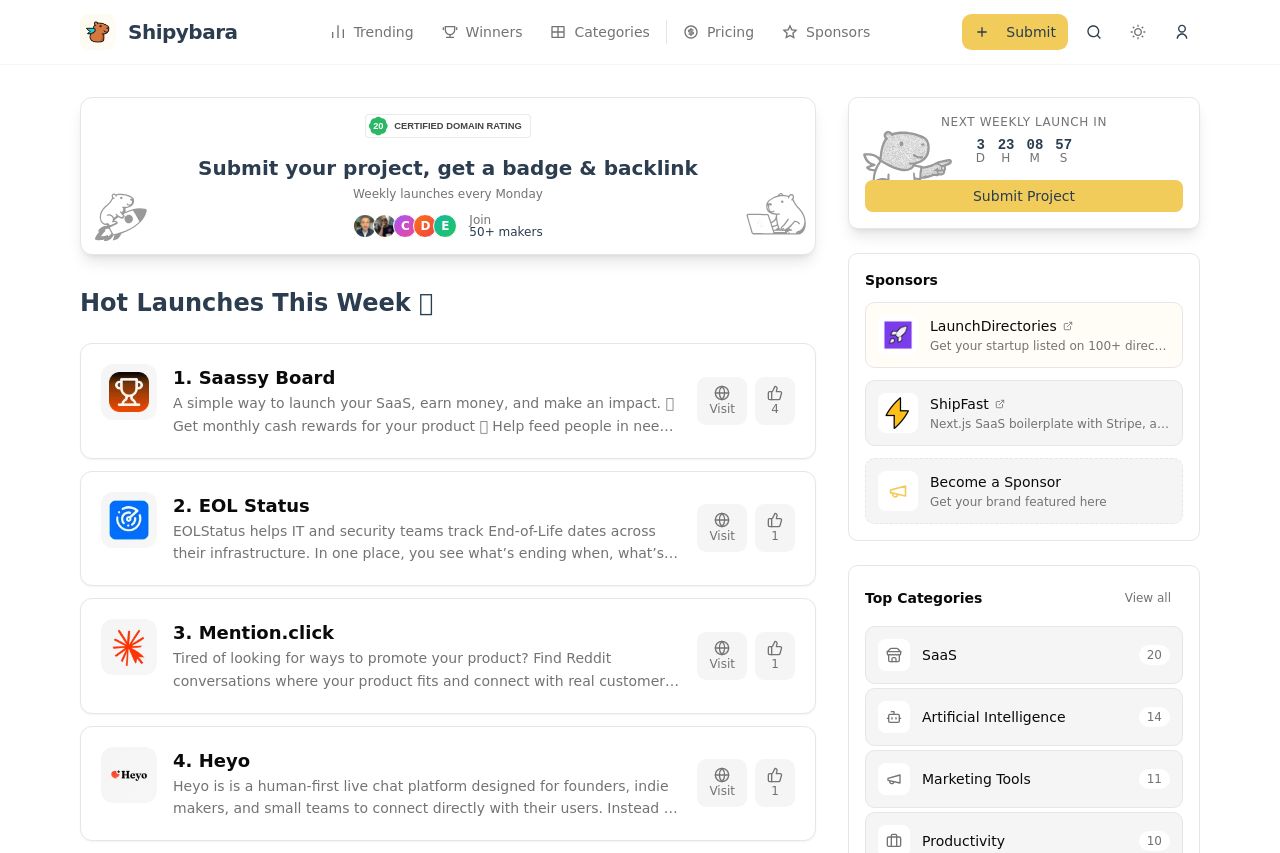Open the user account profile icon
1280x853 pixels.
[1182, 32]
